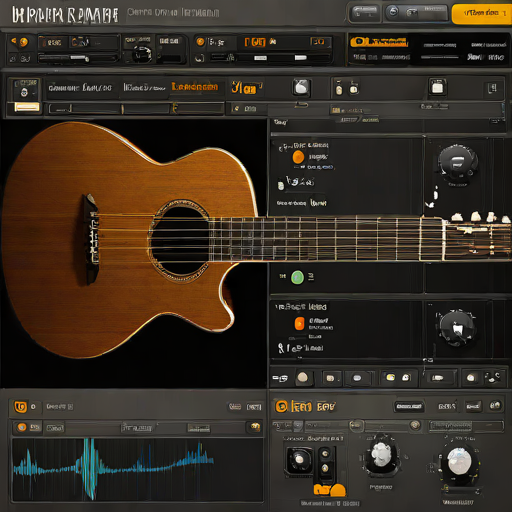512x512 pixels.
Task: Toggle the green round button under the guitar neck
Action: pos(297,277)
